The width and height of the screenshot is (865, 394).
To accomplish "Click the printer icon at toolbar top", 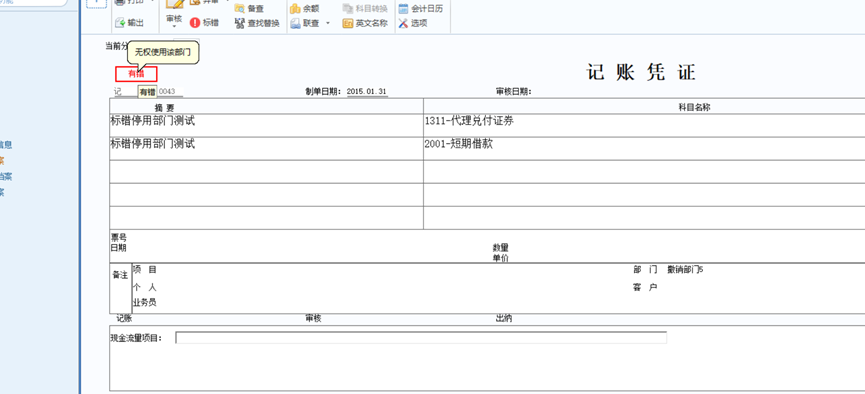I will click(x=120, y=2).
